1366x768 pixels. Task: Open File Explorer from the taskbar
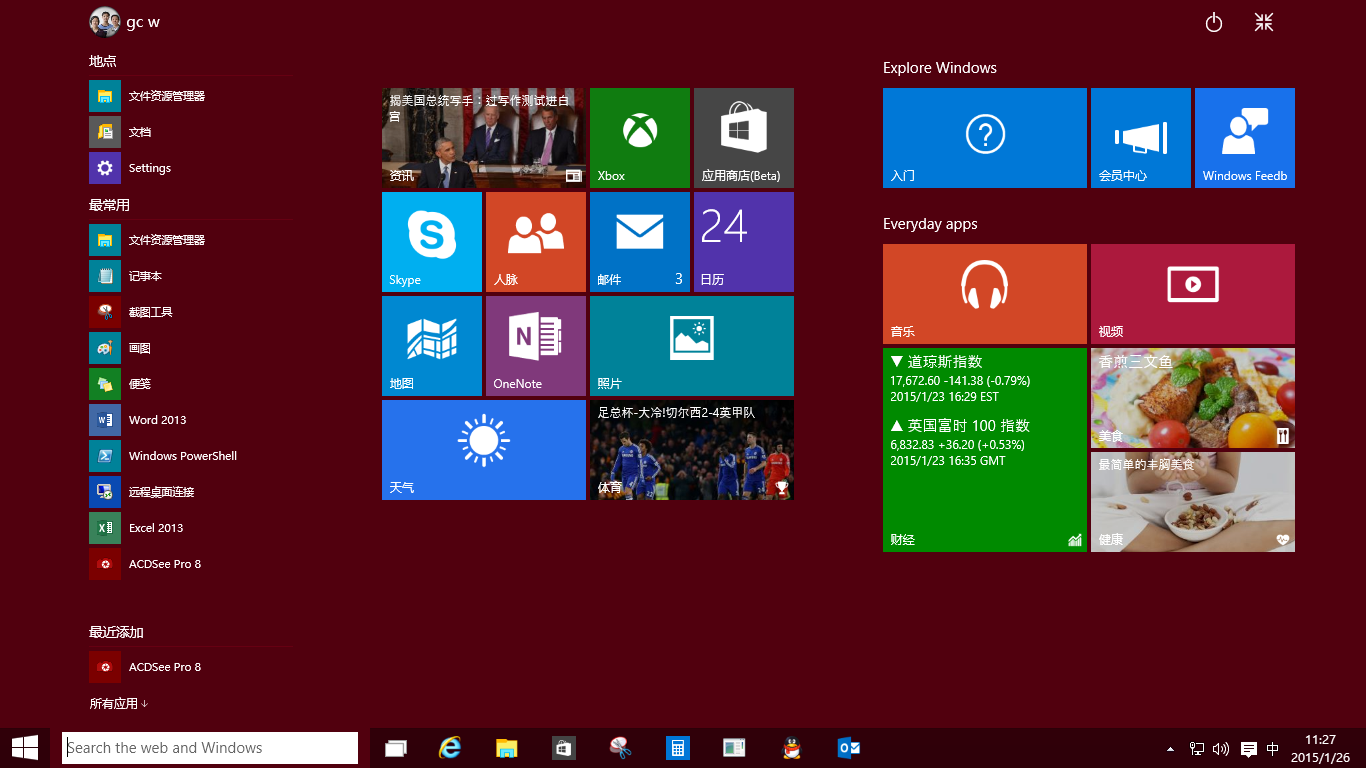pos(508,748)
